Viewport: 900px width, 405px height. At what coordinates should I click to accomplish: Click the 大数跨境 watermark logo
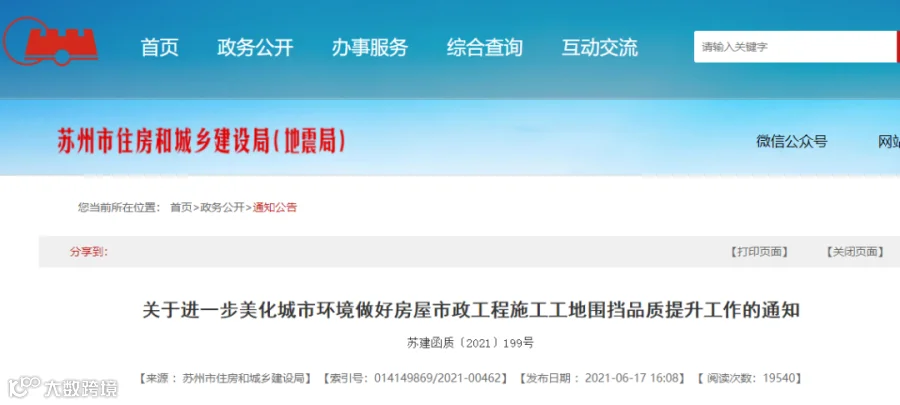pos(62,387)
